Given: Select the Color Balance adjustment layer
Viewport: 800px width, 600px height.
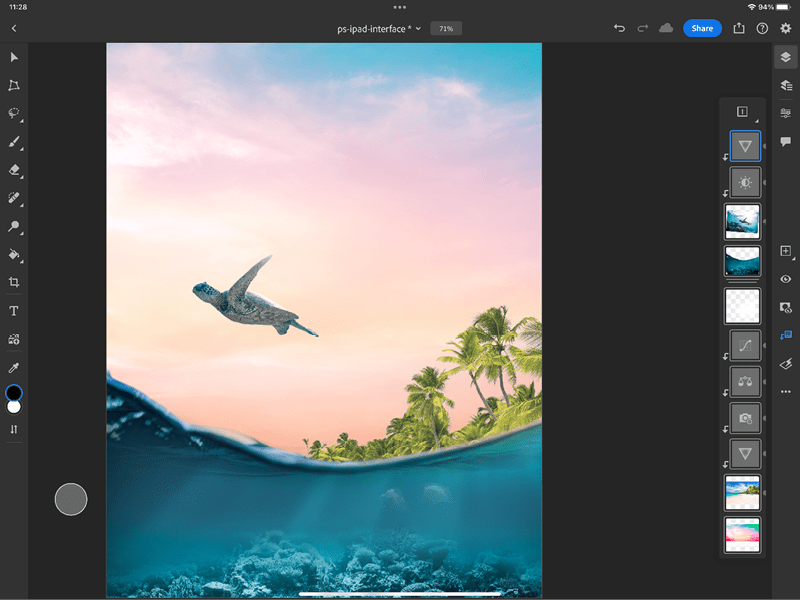Looking at the screenshot, I should [745, 382].
